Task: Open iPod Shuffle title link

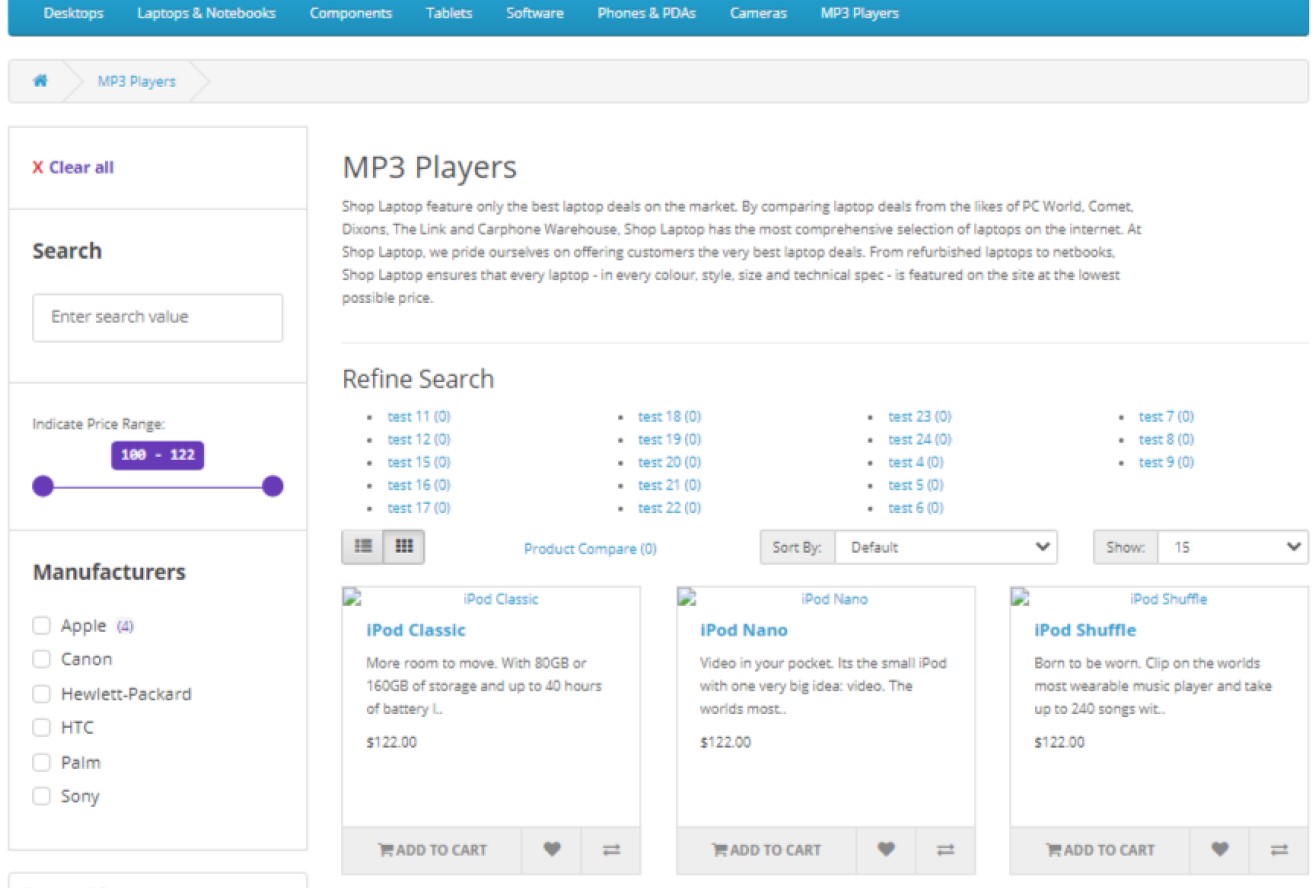Action: click(1085, 630)
